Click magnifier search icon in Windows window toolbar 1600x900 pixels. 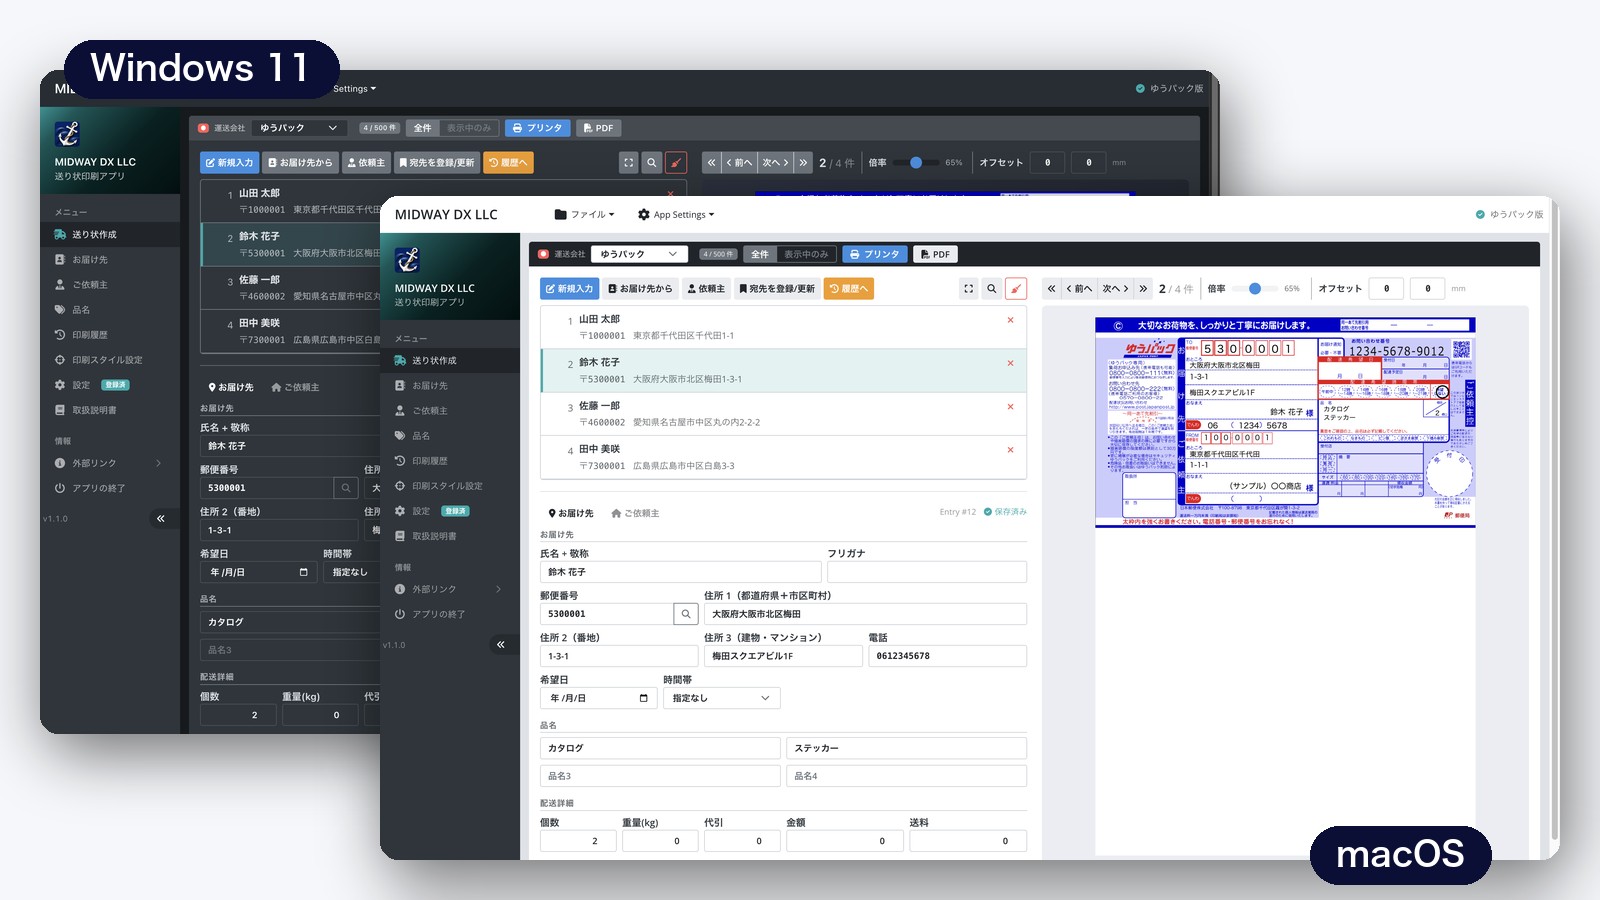coord(652,162)
